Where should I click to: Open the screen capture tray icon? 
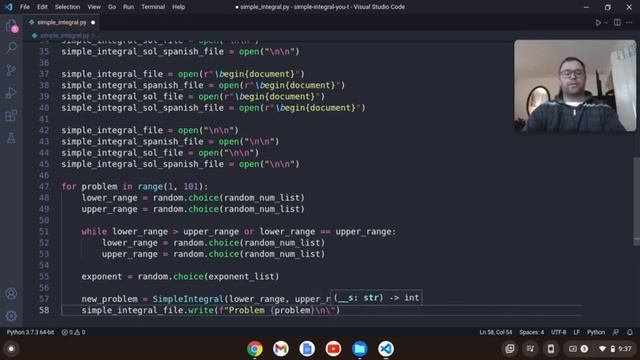click(x=510, y=349)
